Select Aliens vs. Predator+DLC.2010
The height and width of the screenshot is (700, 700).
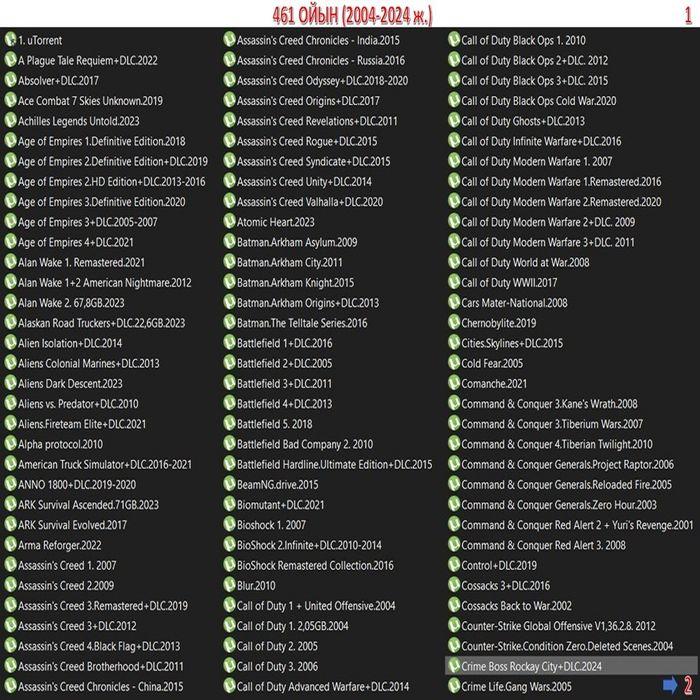pos(78,404)
